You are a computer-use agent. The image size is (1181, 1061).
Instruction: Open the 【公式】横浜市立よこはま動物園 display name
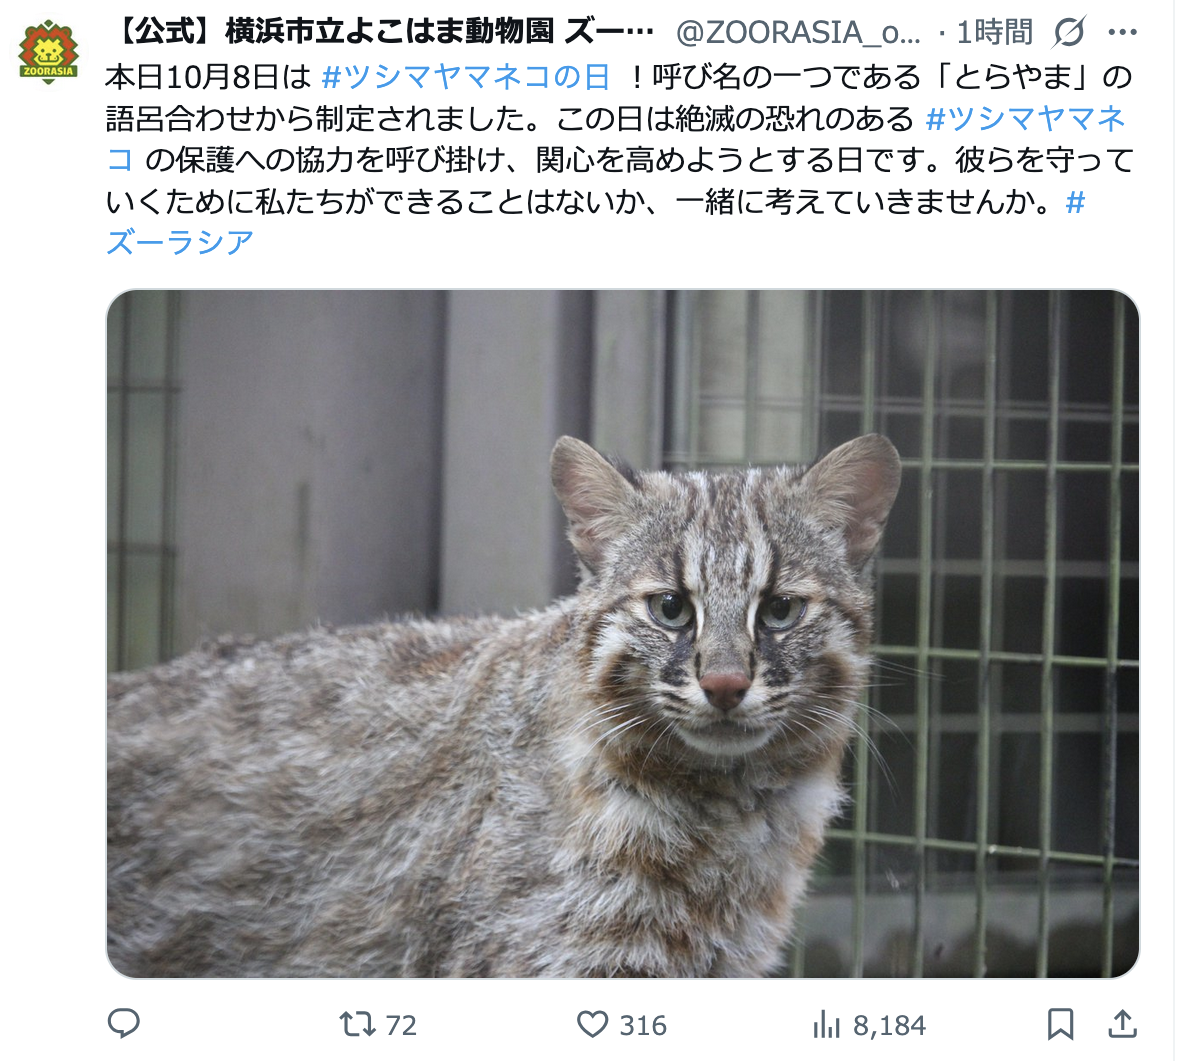click(x=384, y=32)
